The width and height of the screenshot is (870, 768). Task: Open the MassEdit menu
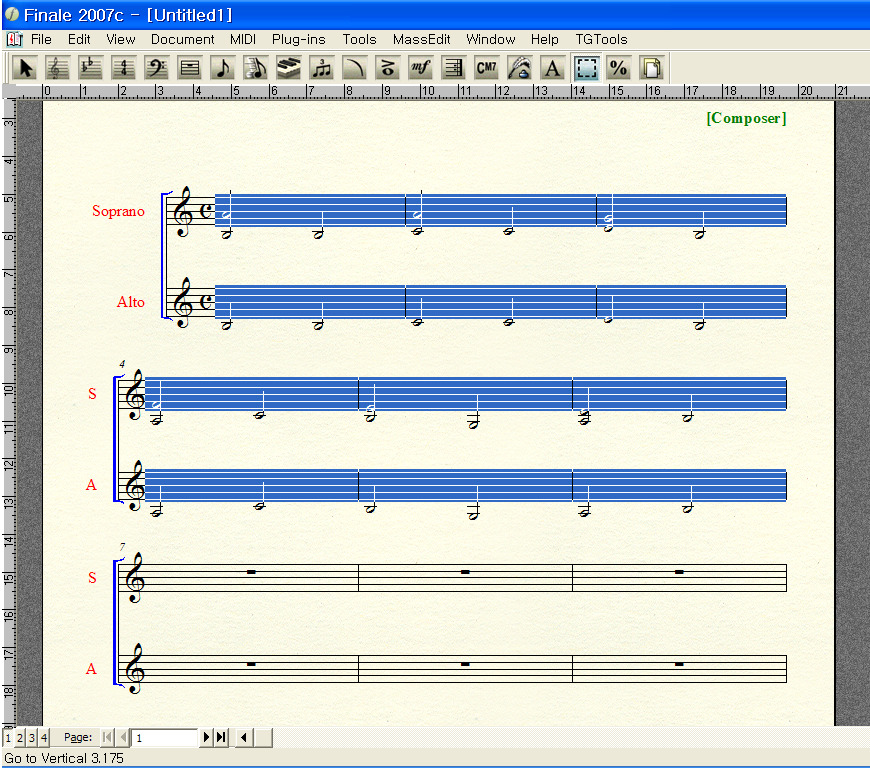(x=420, y=40)
